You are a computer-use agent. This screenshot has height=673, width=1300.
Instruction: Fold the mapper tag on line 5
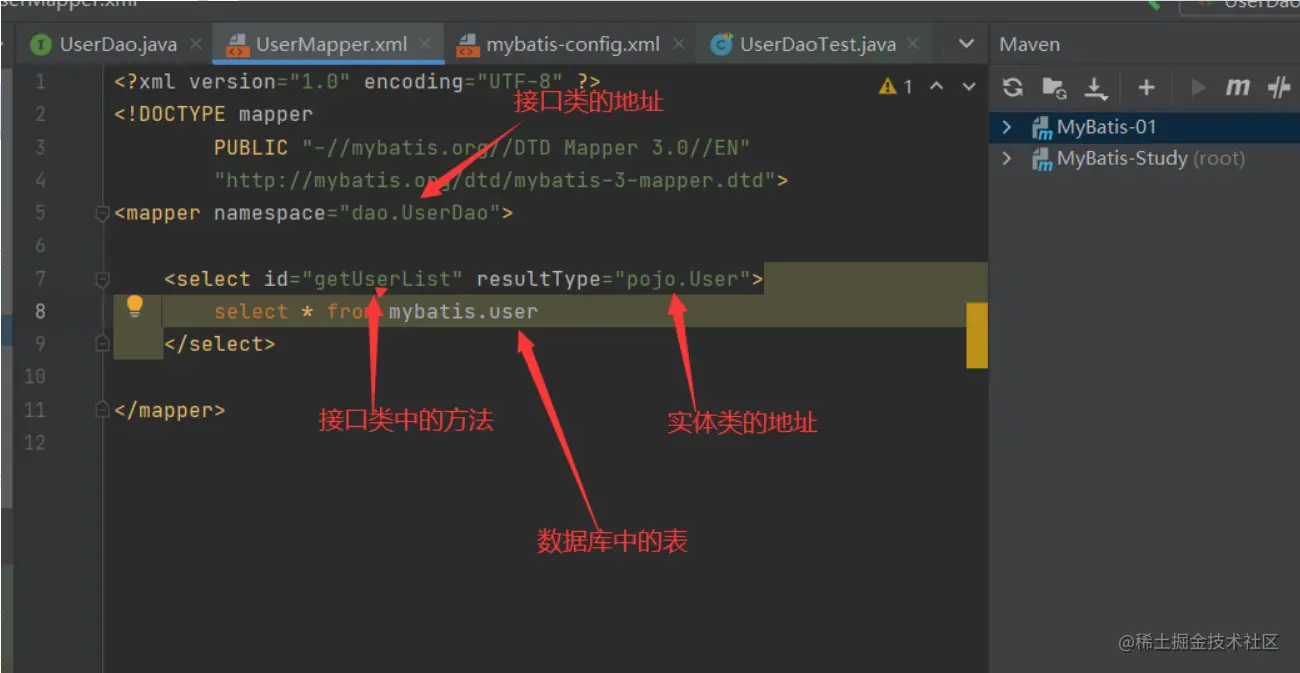[102, 213]
